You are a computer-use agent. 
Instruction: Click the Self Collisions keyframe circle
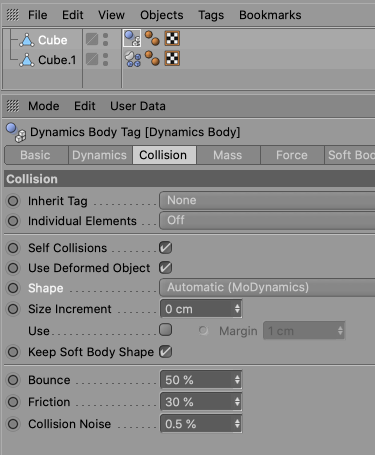click(x=13, y=248)
